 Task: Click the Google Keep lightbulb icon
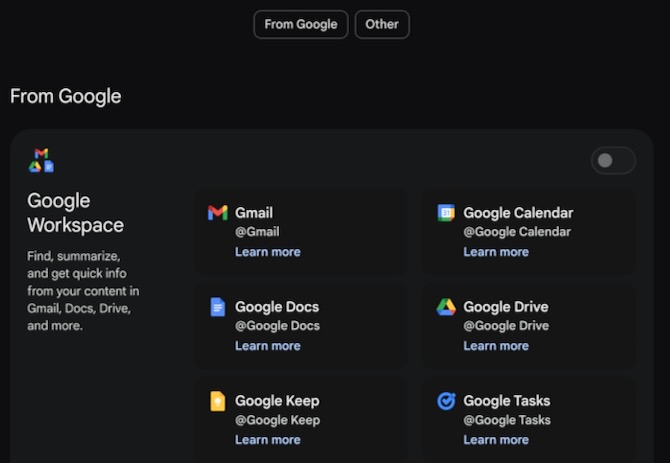[x=217, y=401]
